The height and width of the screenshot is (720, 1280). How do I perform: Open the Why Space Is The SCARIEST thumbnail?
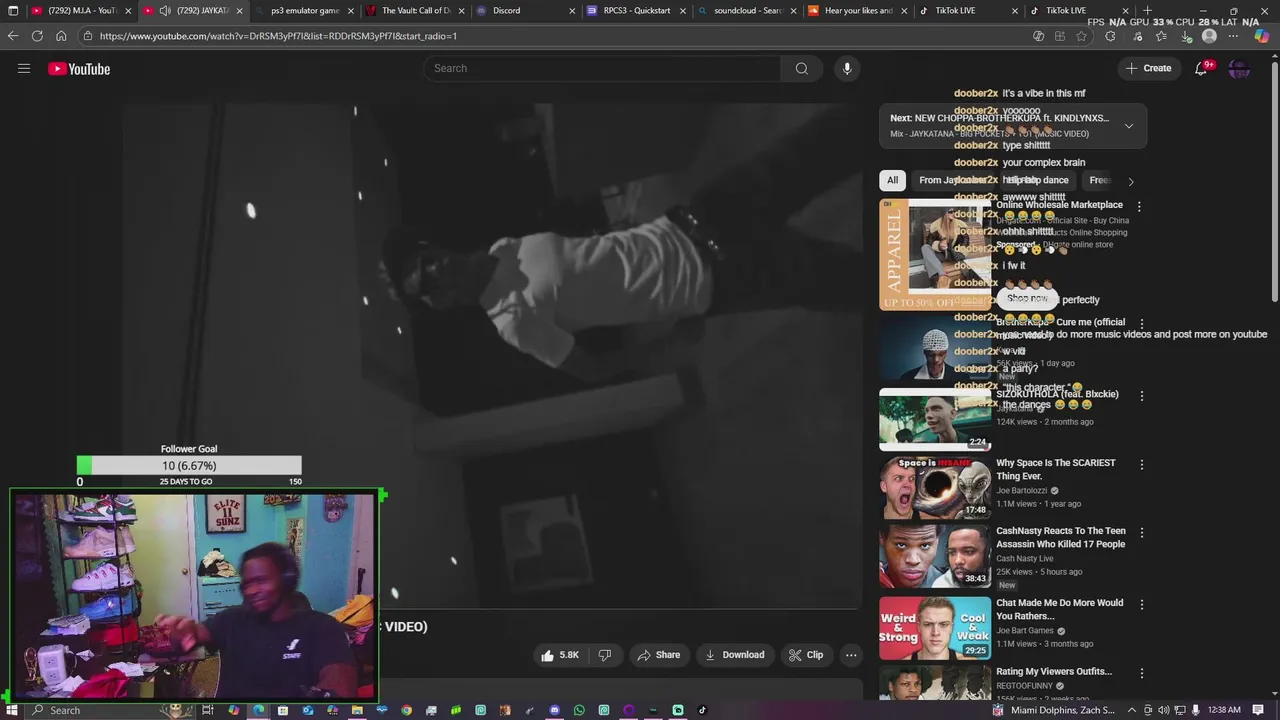(935, 488)
